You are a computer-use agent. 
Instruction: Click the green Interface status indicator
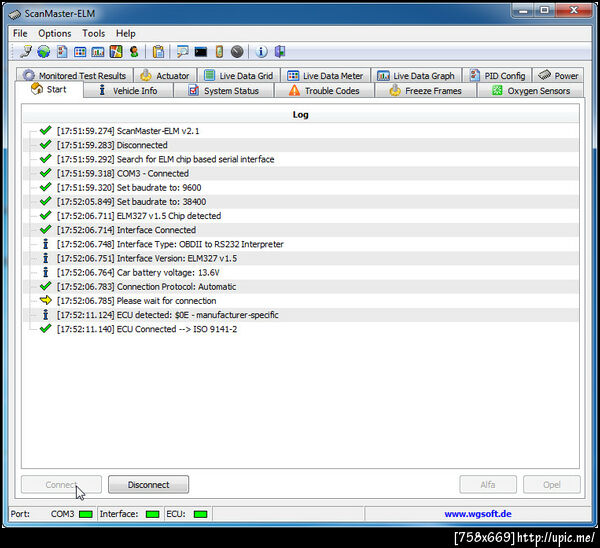click(153, 514)
